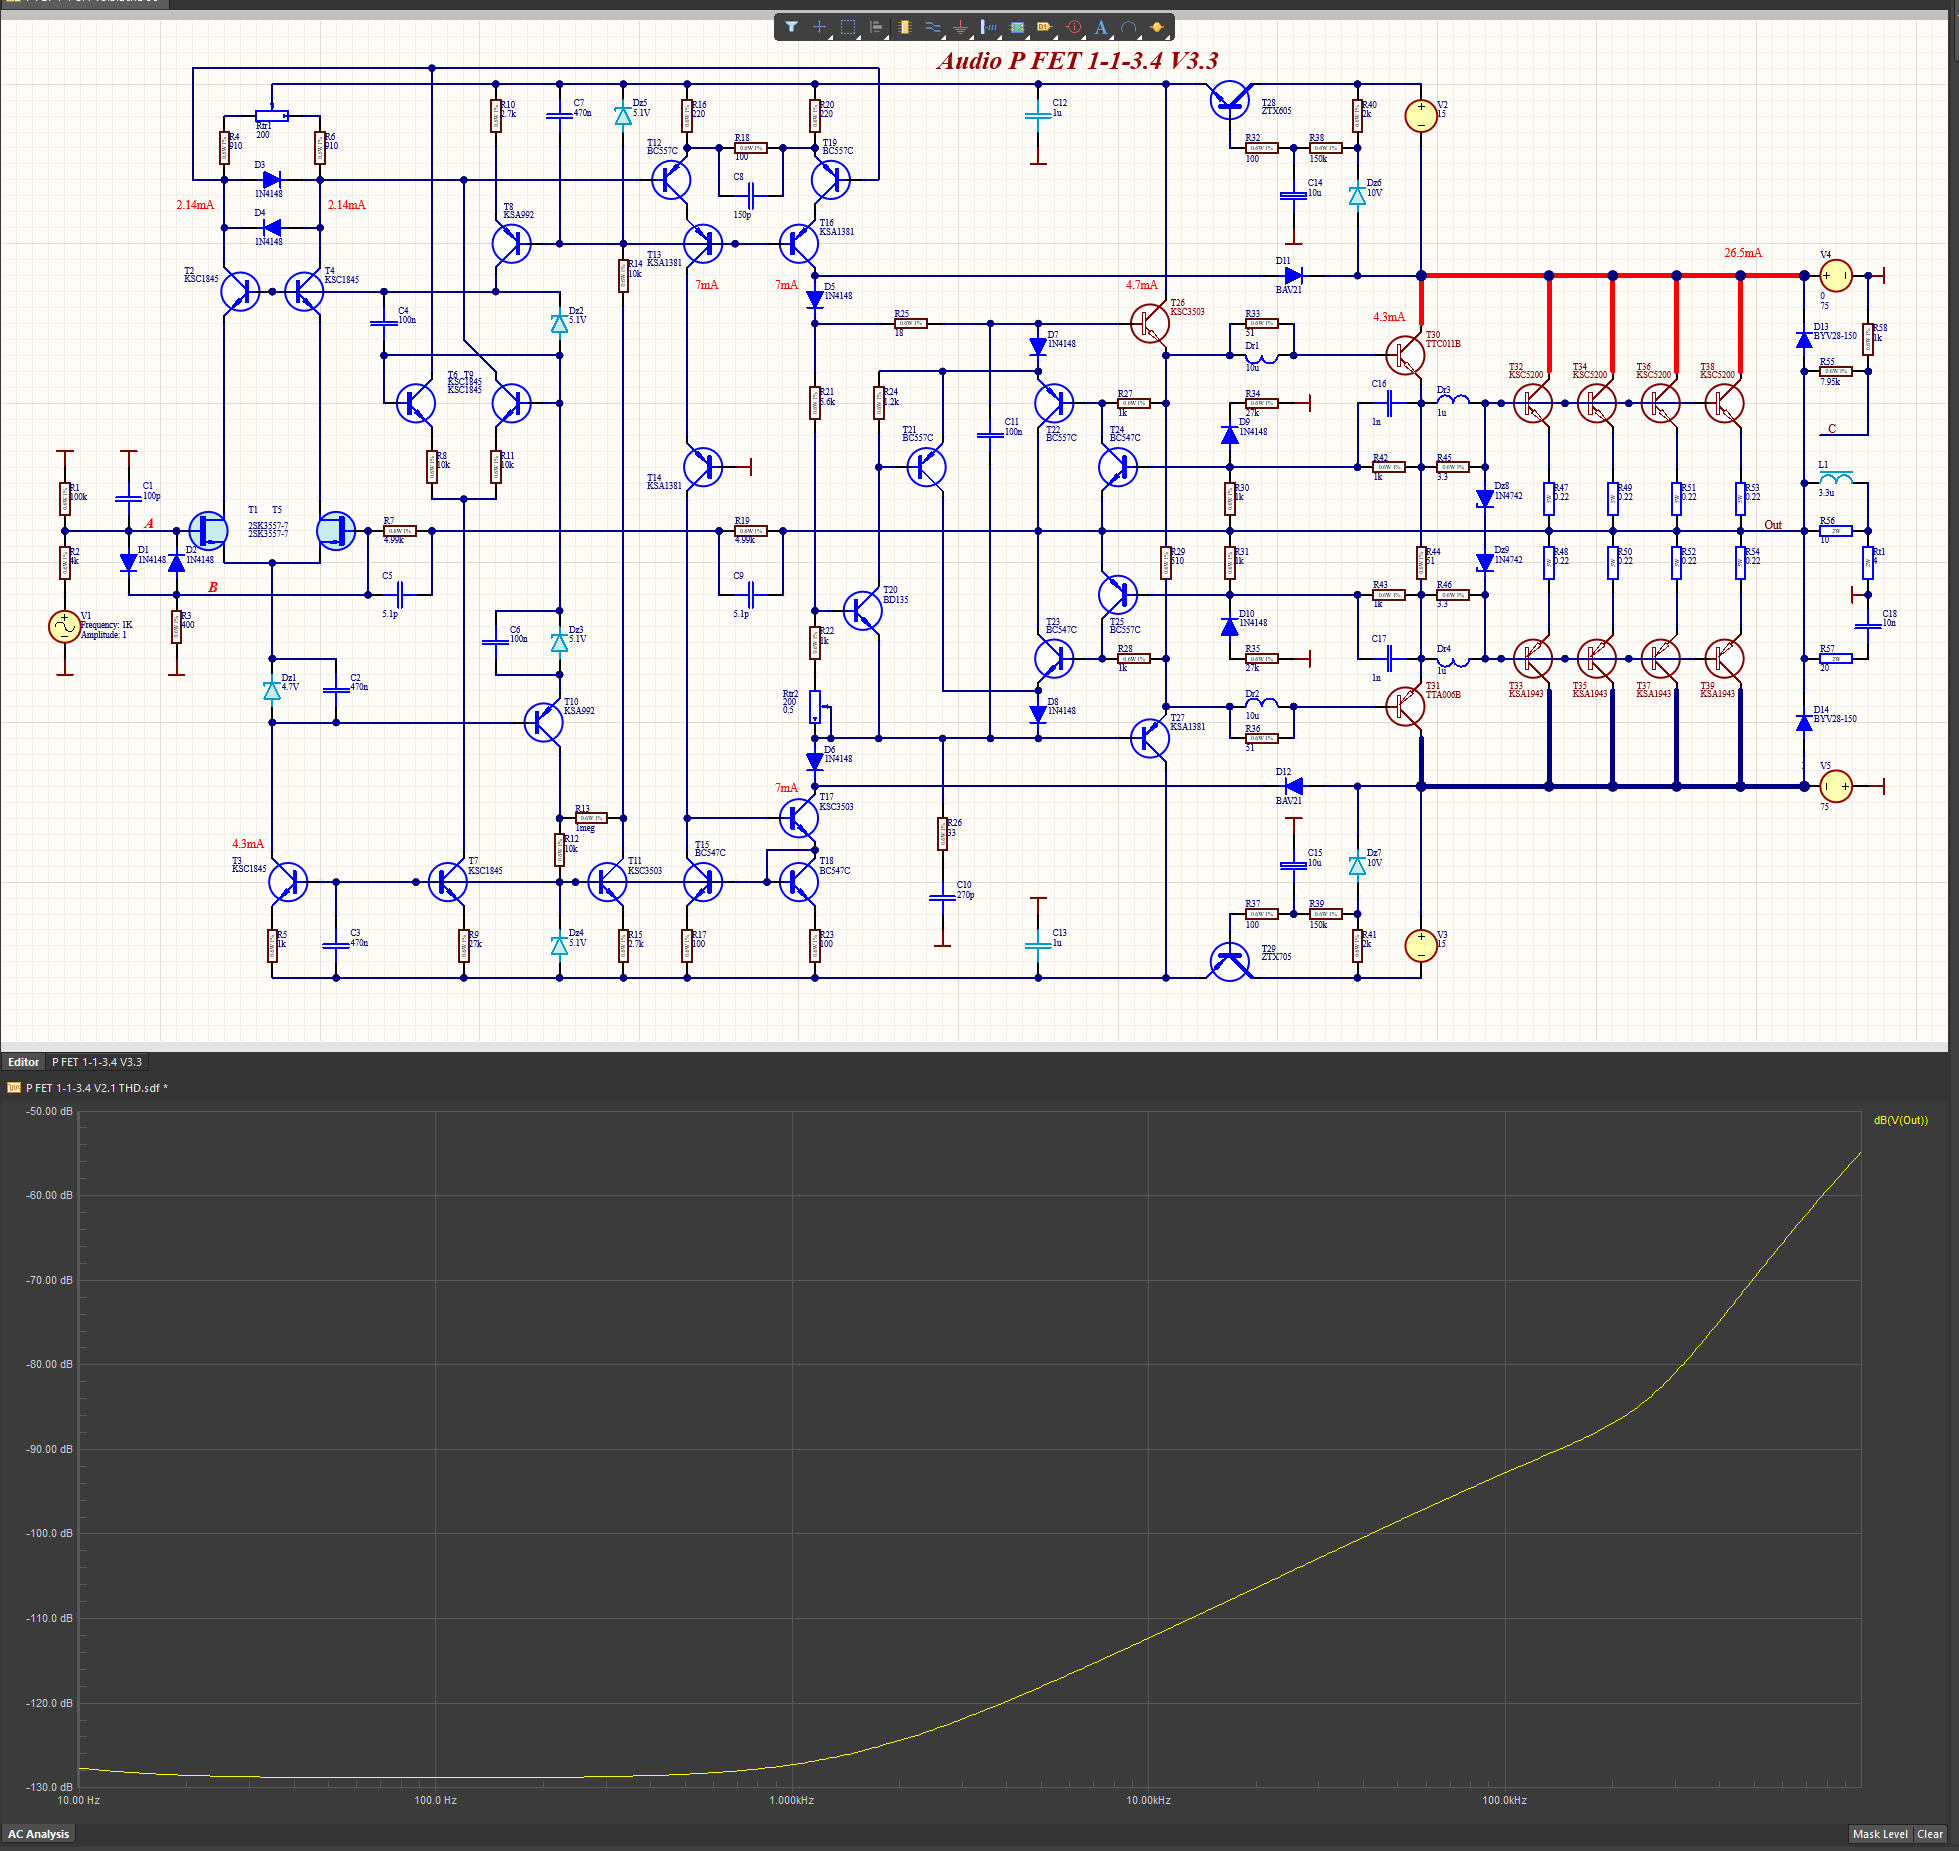Select the V1 sine voltage source symbol
Image resolution: width=1959 pixels, height=1851 pixels.
[64, 627]
